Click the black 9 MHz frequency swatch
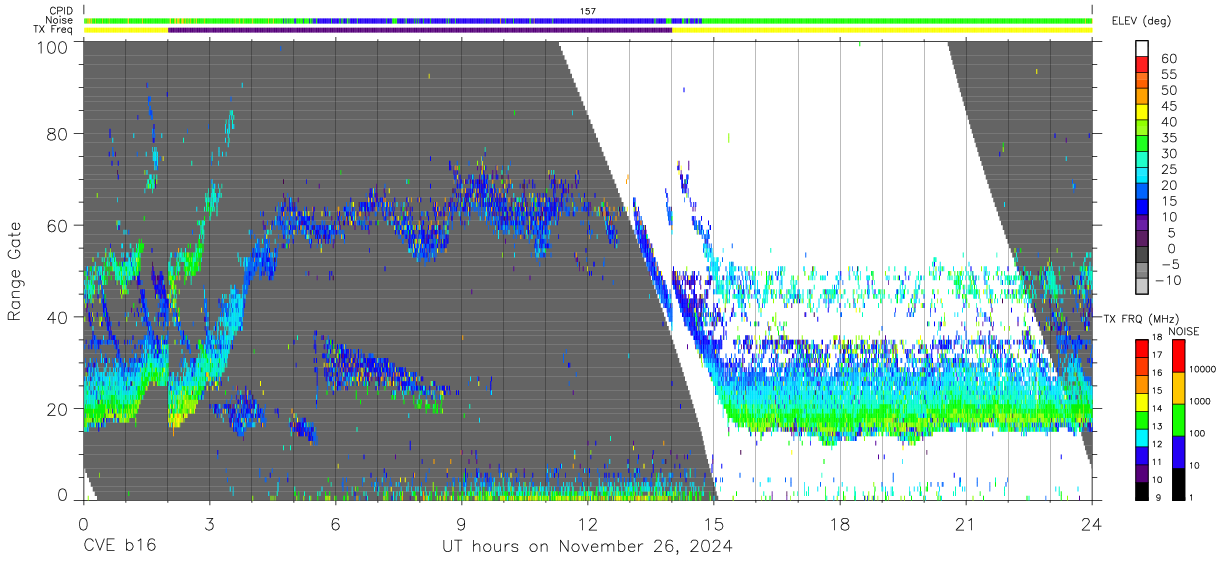The width and height of the screenshot is (1228, 567). click(1142, 491)
